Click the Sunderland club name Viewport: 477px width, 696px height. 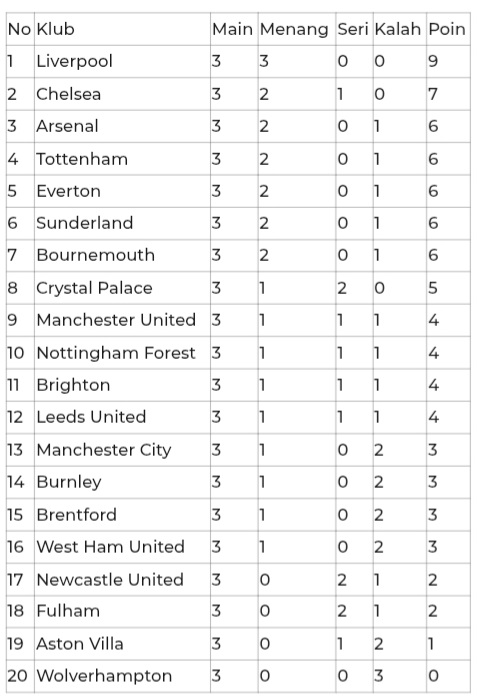coord(85,223)
